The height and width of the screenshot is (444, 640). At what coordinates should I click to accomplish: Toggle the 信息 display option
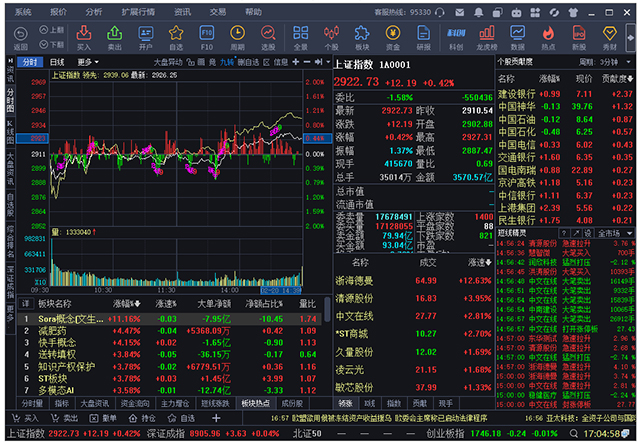click(x=280, y=62)
